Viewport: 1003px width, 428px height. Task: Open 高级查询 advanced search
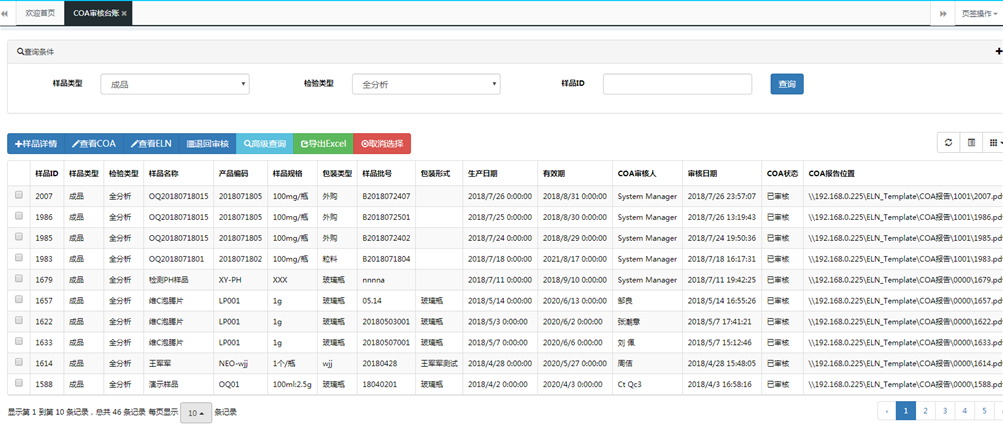[x=265, y=143]
